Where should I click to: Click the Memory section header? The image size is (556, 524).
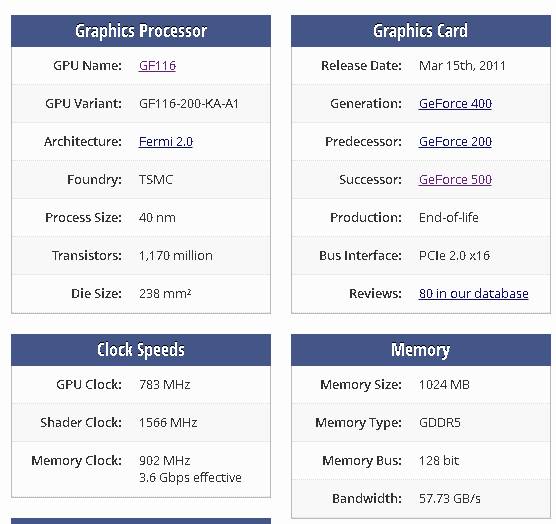(421, 350)
